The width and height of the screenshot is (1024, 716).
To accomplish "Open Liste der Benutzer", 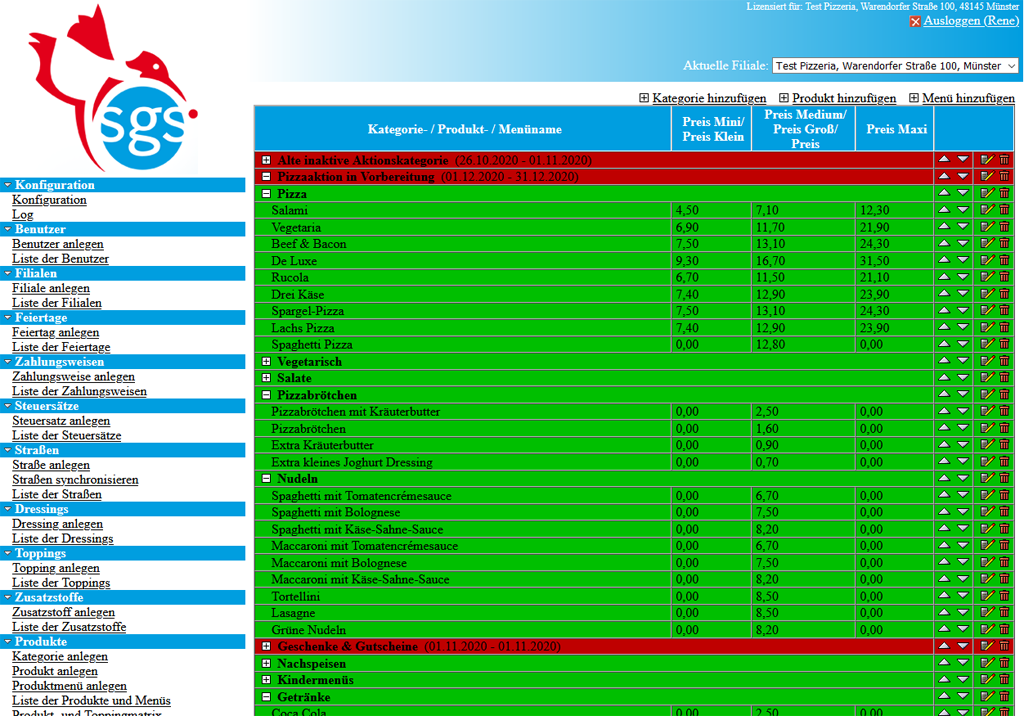I will point(60,259).
